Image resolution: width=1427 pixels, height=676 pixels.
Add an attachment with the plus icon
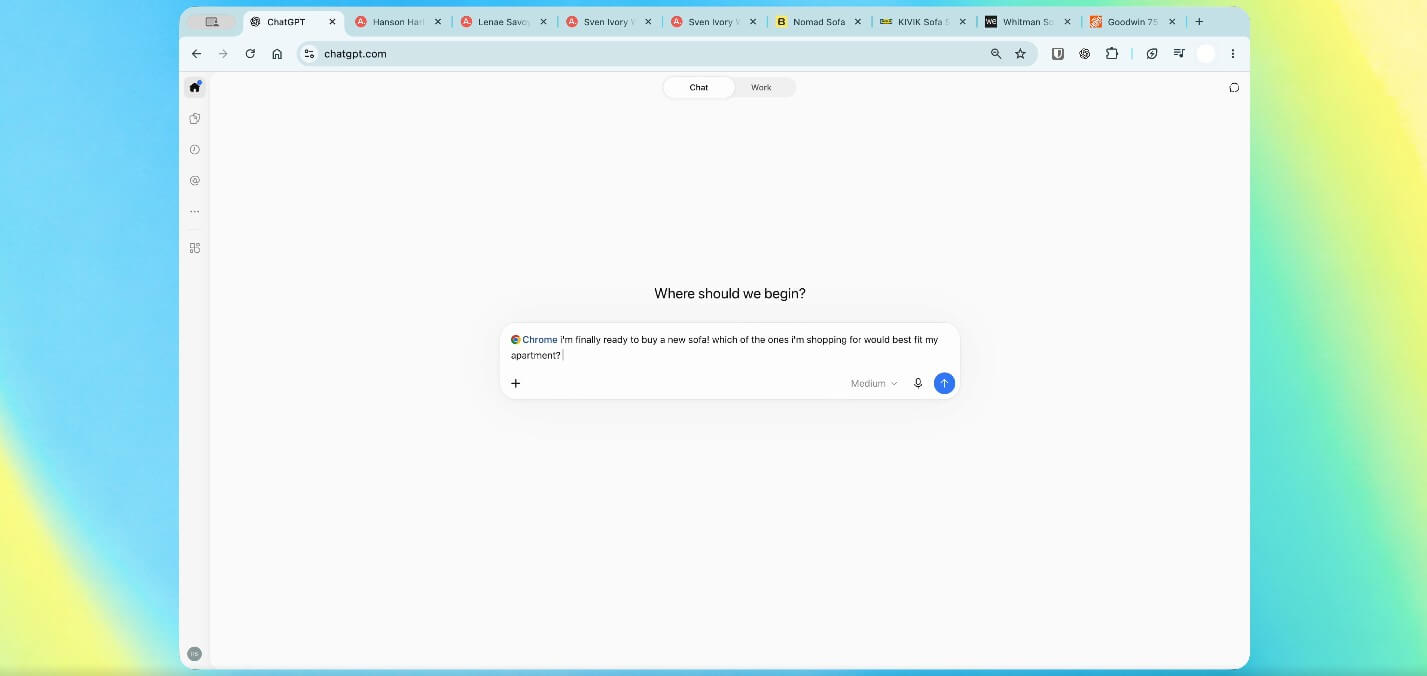tap(516, 383)
